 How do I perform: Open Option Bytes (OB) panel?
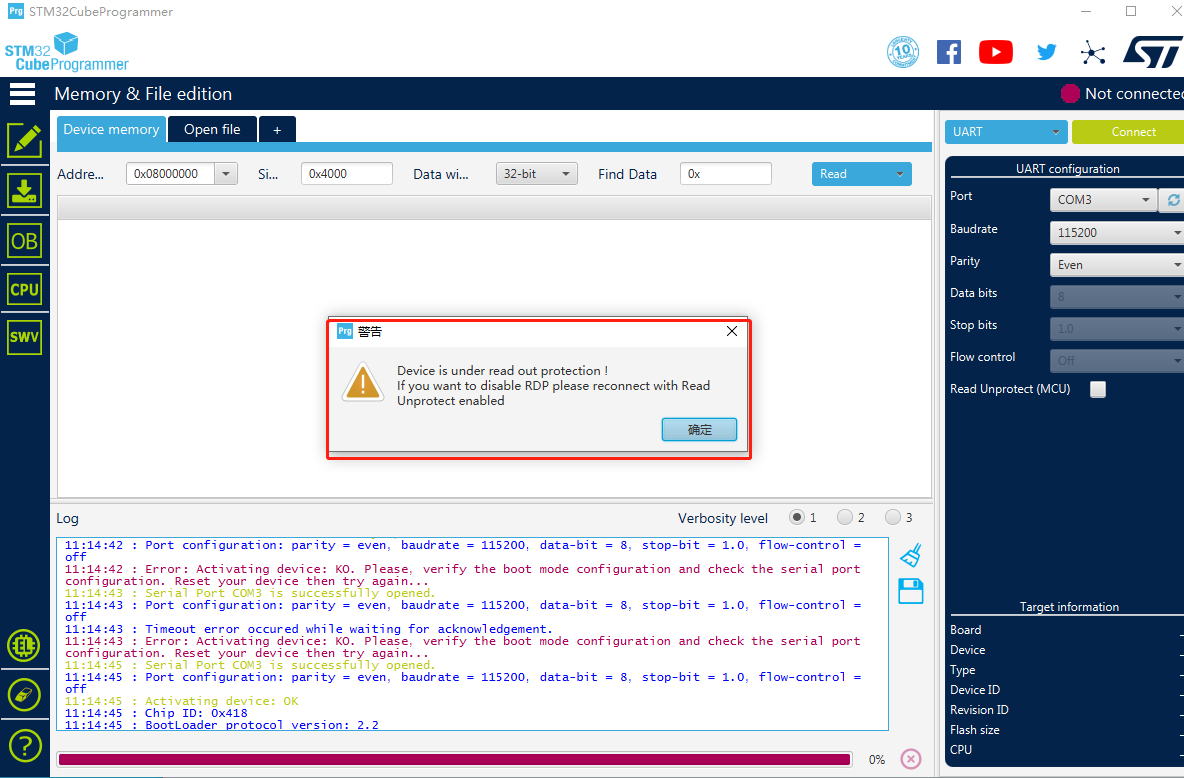coord(24,241)
